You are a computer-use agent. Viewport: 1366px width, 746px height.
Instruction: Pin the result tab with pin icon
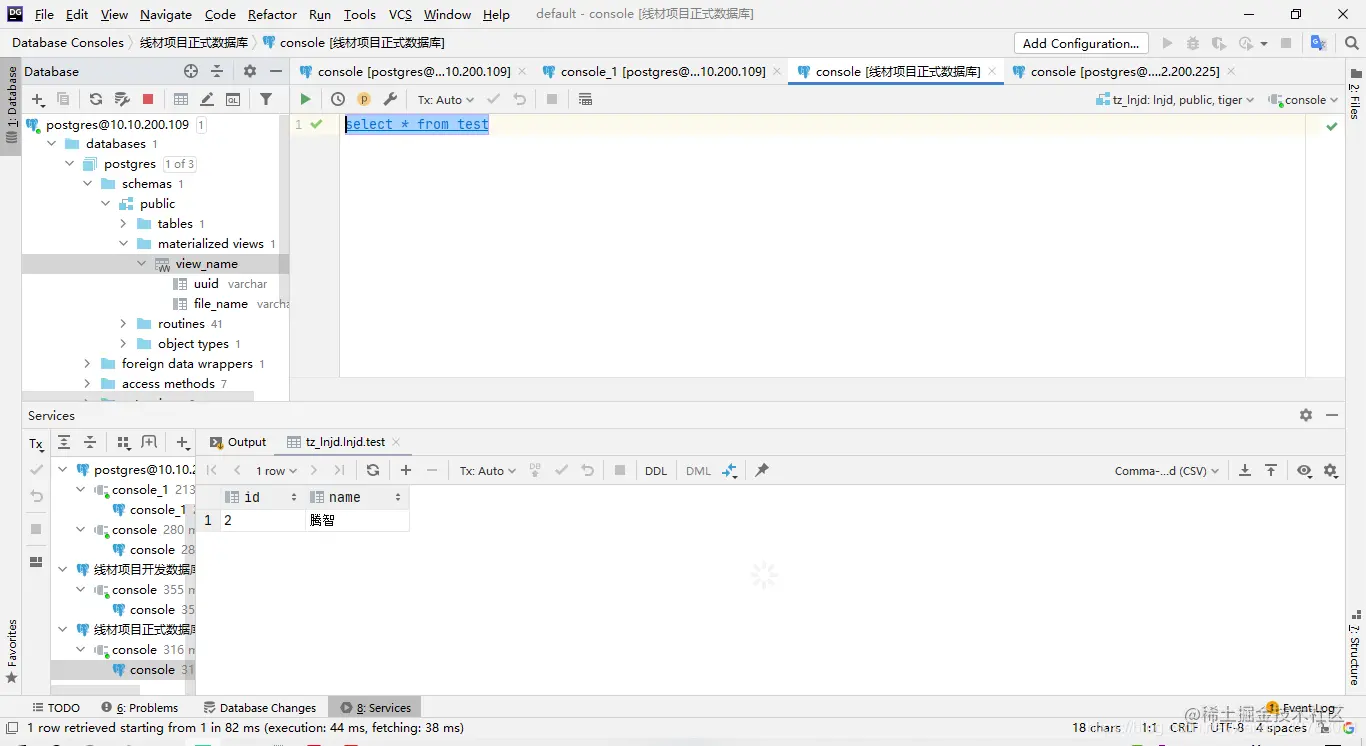pyautogui.click(x=762, y=470)
